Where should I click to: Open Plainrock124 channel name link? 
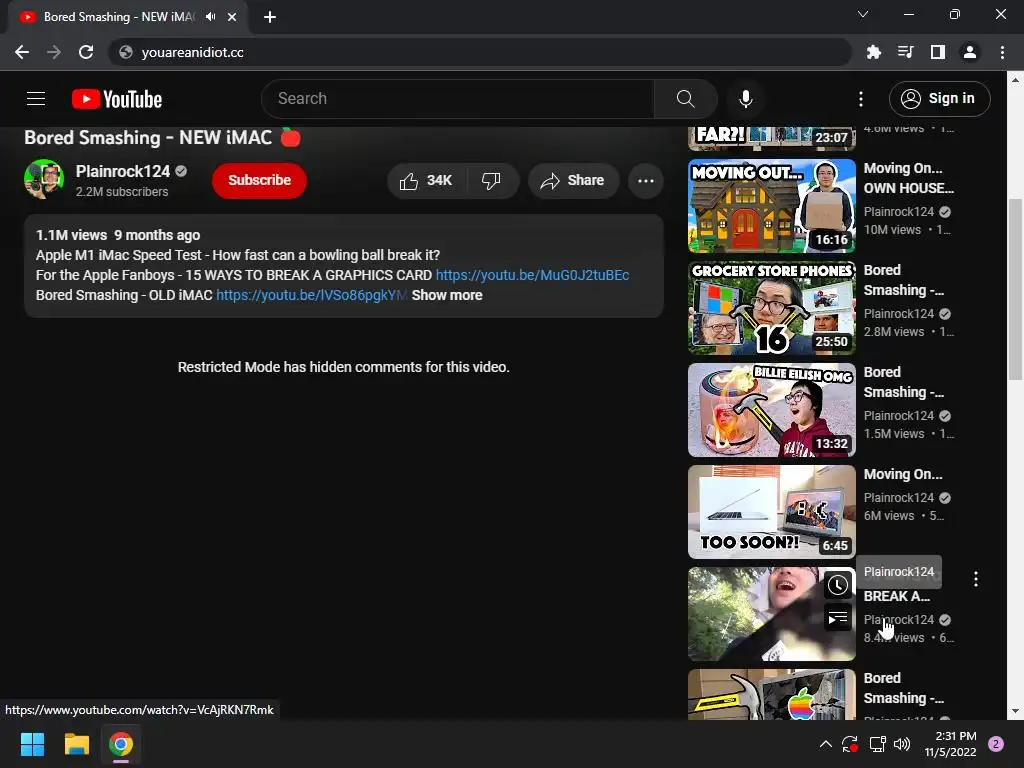pyautogui.click(x=123, y=171)
